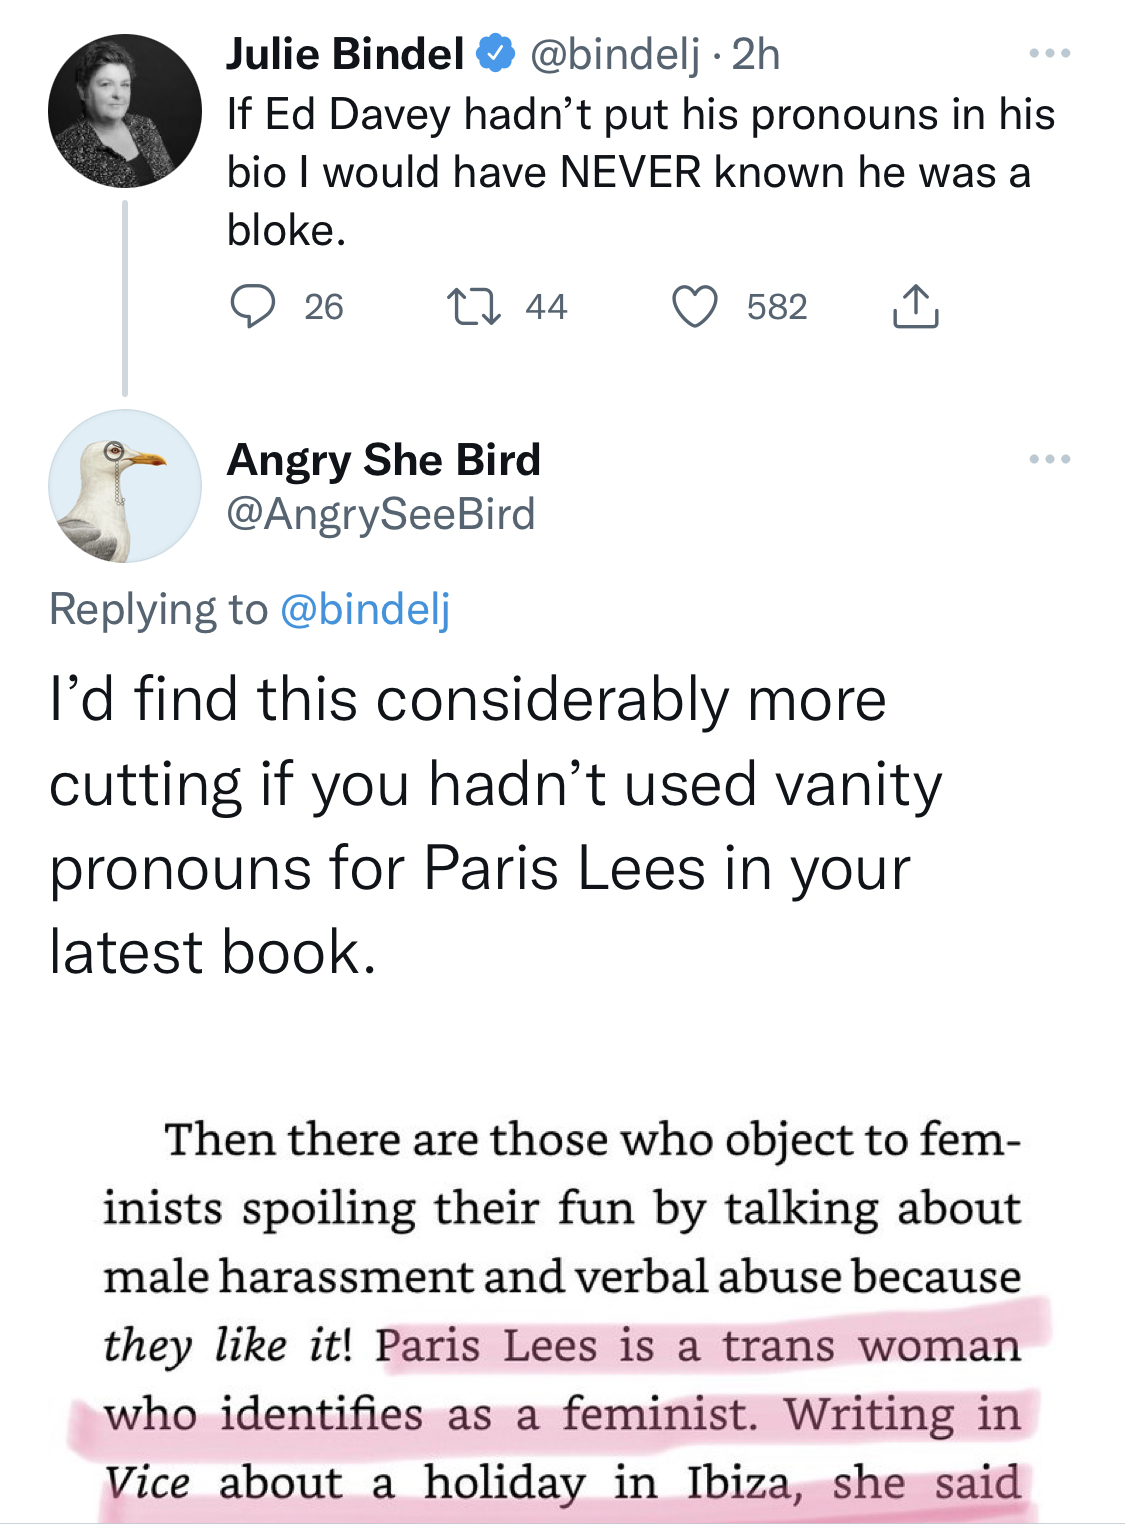1125x1524 pixels.
Task: Click the 582 likes count
Action: tap(776, 306)
